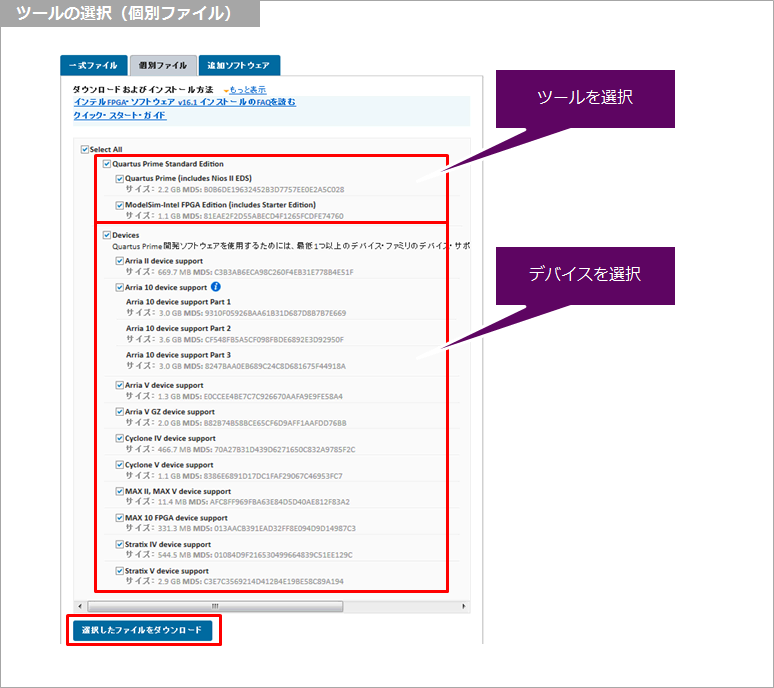Open the 一式ファイル tab
774x688 pixels.
93,66
